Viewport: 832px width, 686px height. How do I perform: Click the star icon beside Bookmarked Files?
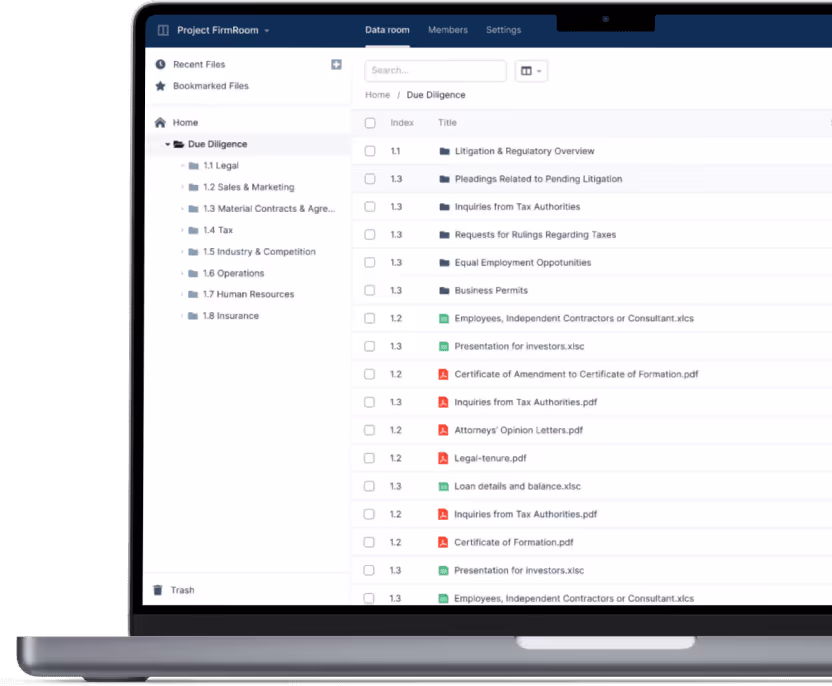pos(160,86)
